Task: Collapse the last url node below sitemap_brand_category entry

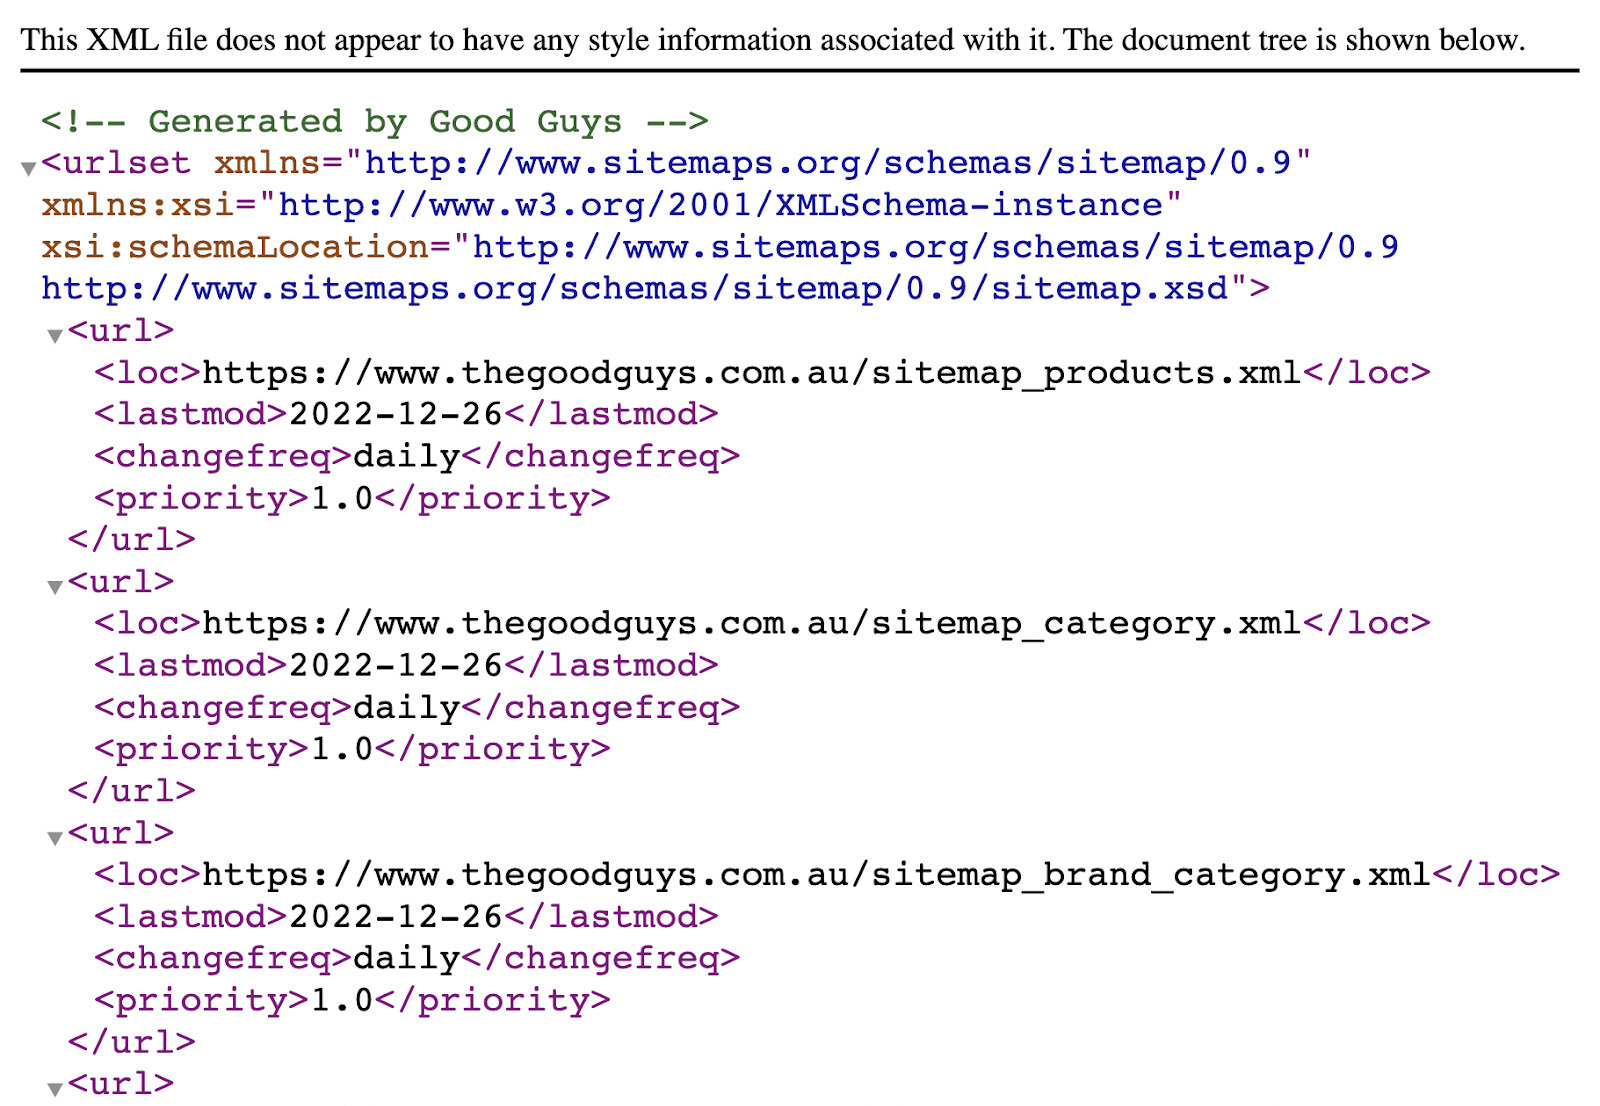Action: pyautogui.click(x=55, y=1089)
